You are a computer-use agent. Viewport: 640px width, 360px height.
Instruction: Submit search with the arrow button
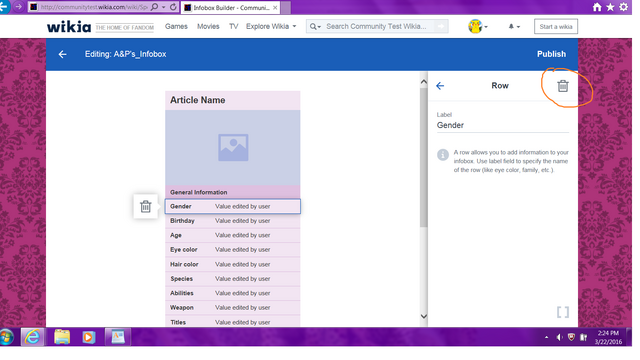click(441, 27)
